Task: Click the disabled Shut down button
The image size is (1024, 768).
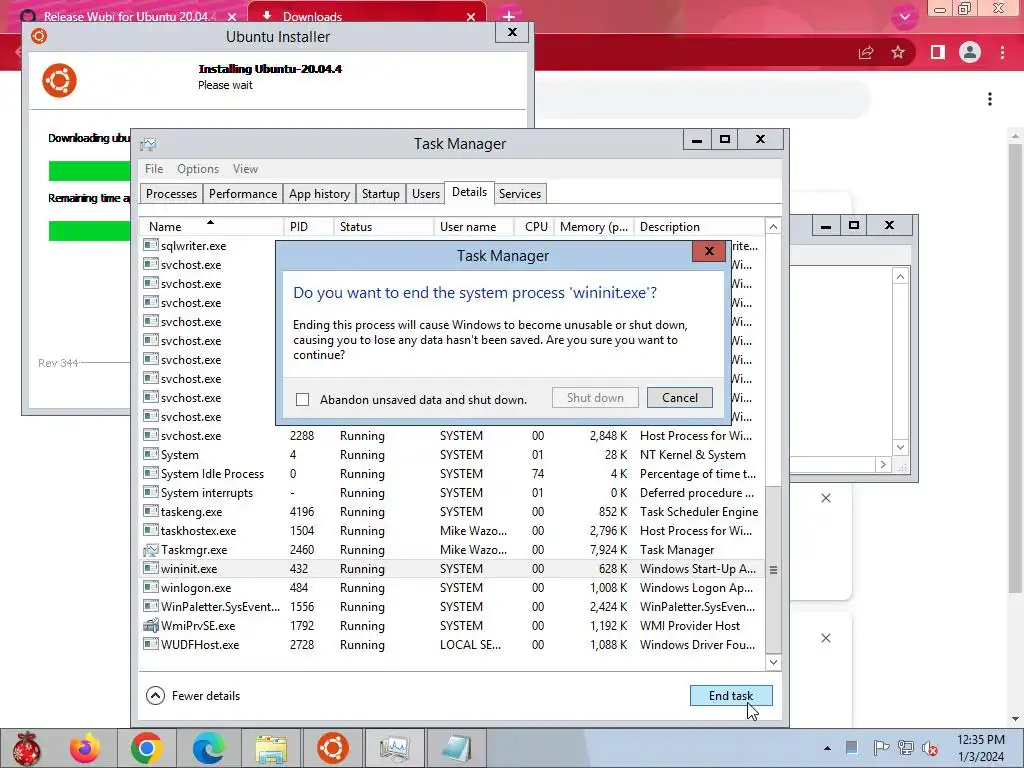Action: tap(595, 398)
